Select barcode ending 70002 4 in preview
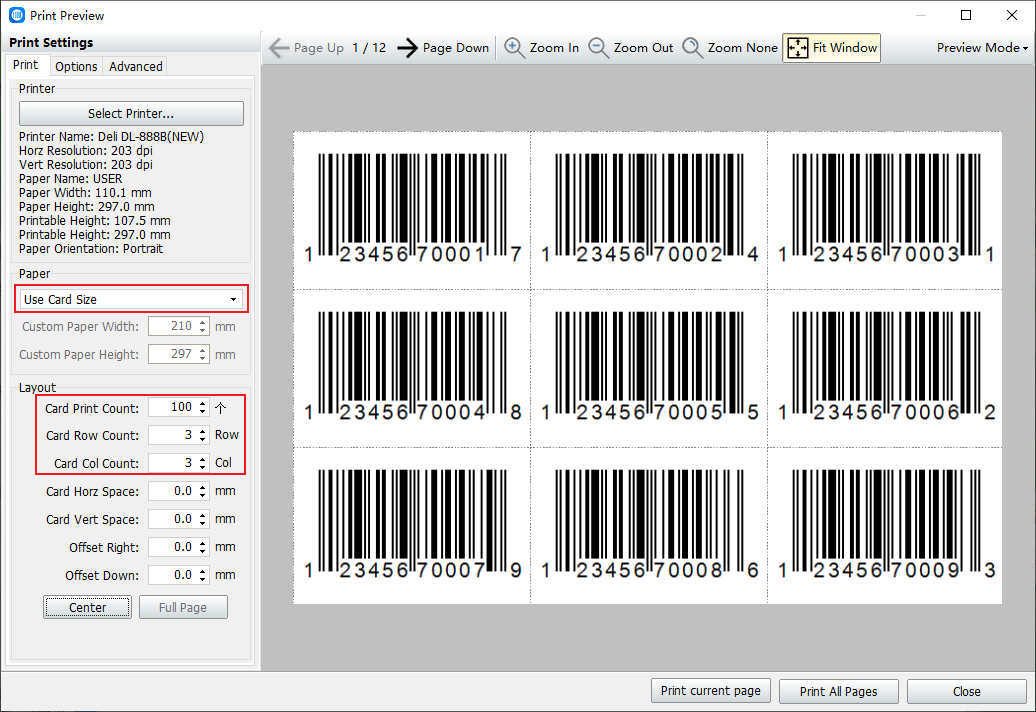 [649, 209]
